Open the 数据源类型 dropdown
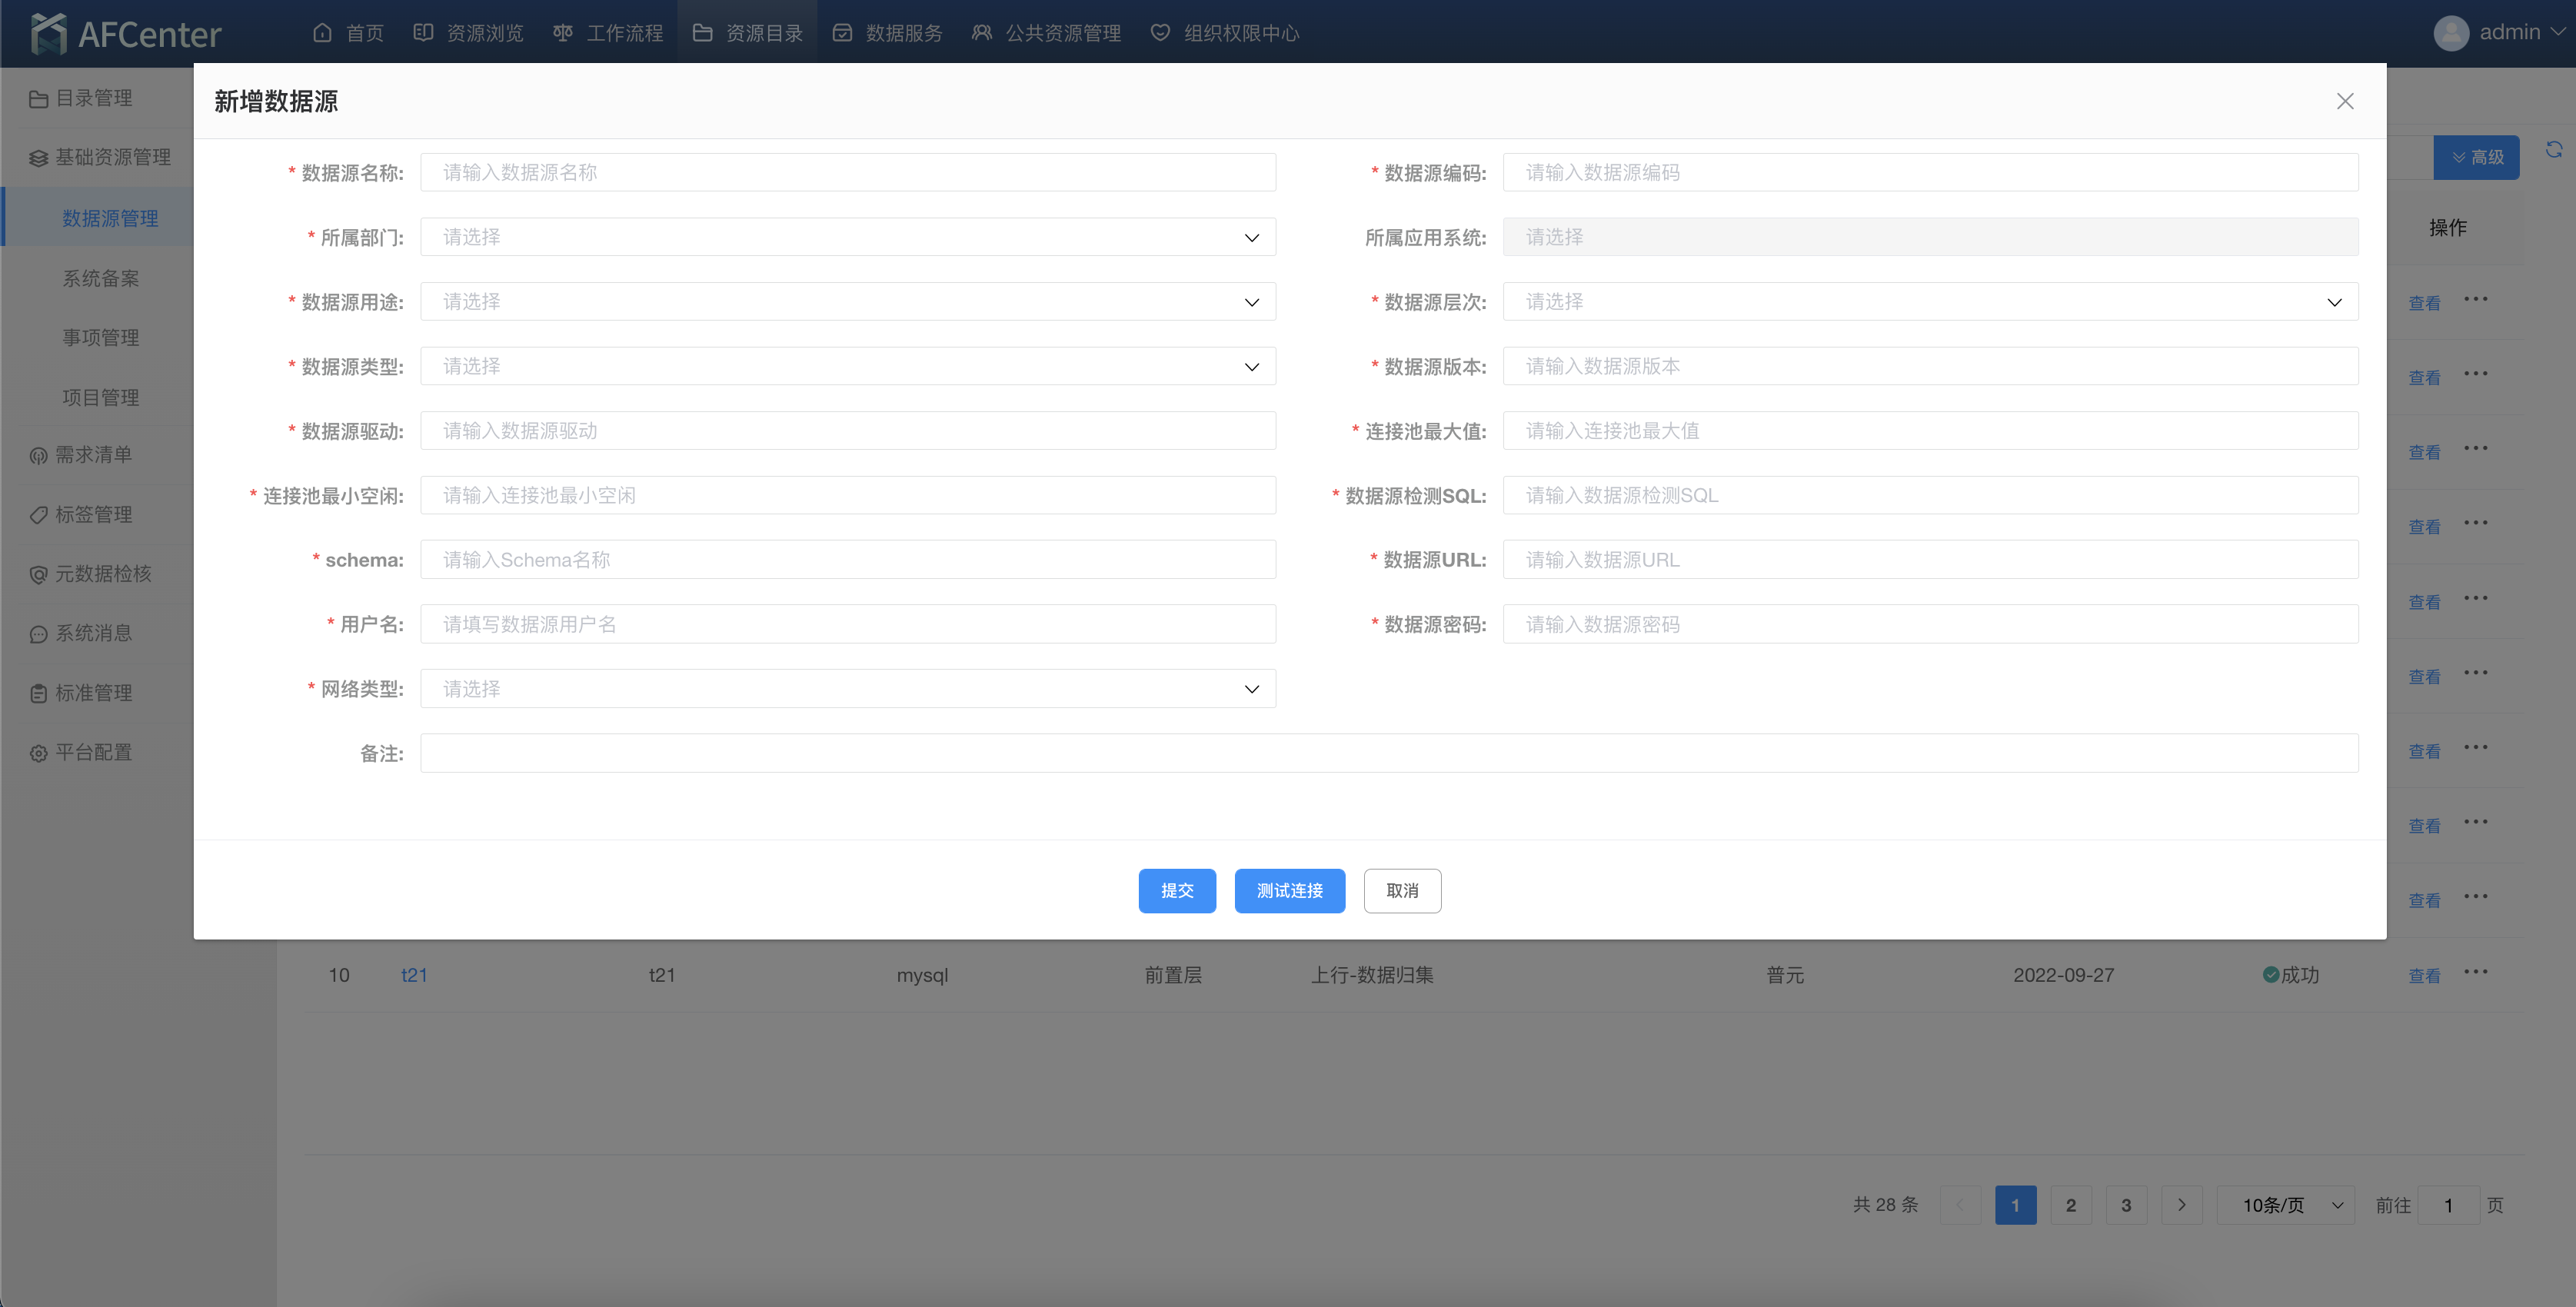This screenshot has height=1307, width=2576. (848, 366)
